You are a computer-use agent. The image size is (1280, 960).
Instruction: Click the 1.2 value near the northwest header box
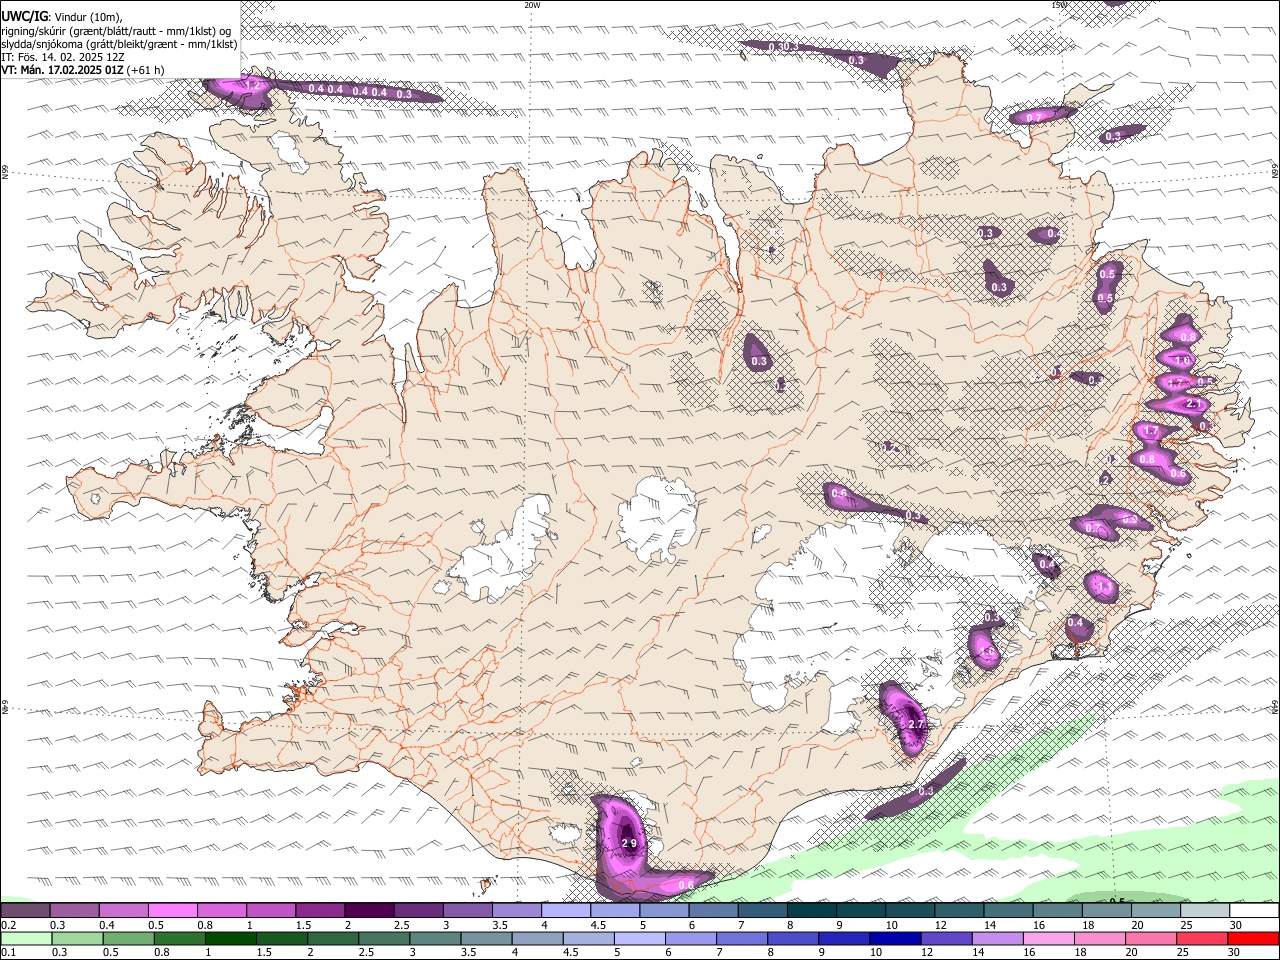point(253,86)
